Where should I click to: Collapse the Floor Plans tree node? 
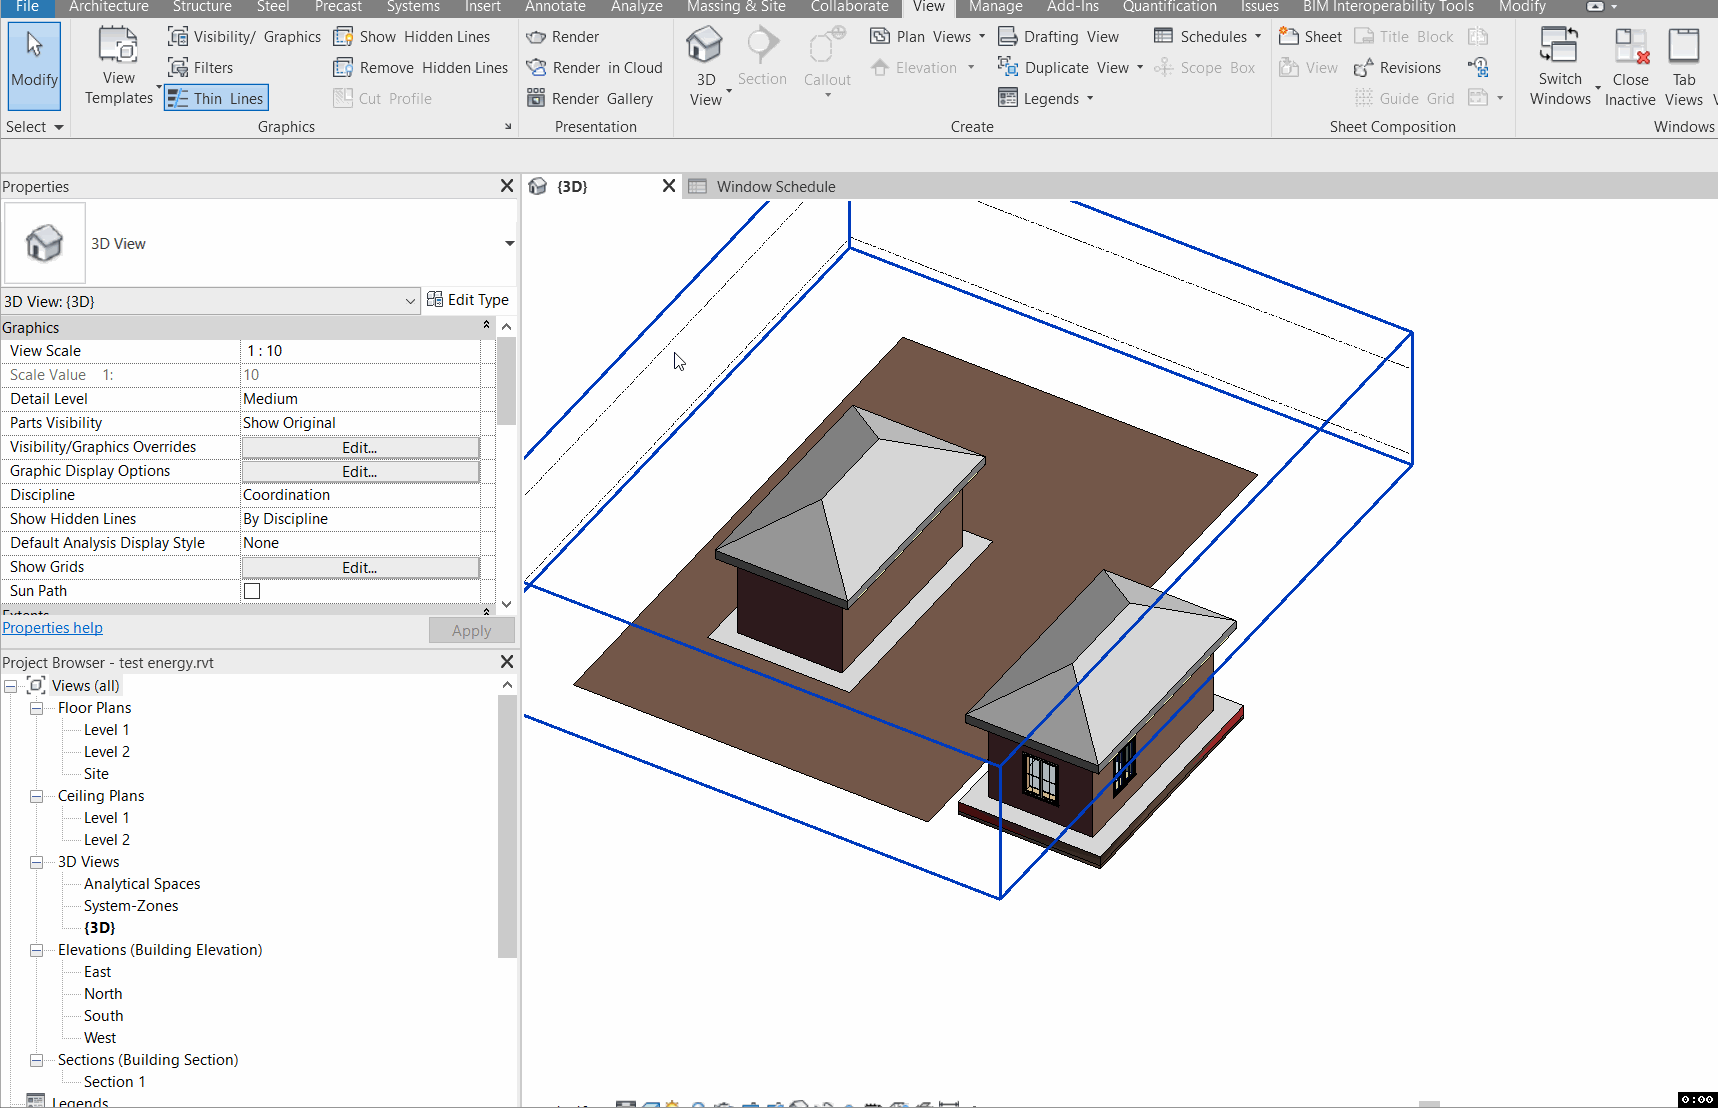click(x=37, y=708)
